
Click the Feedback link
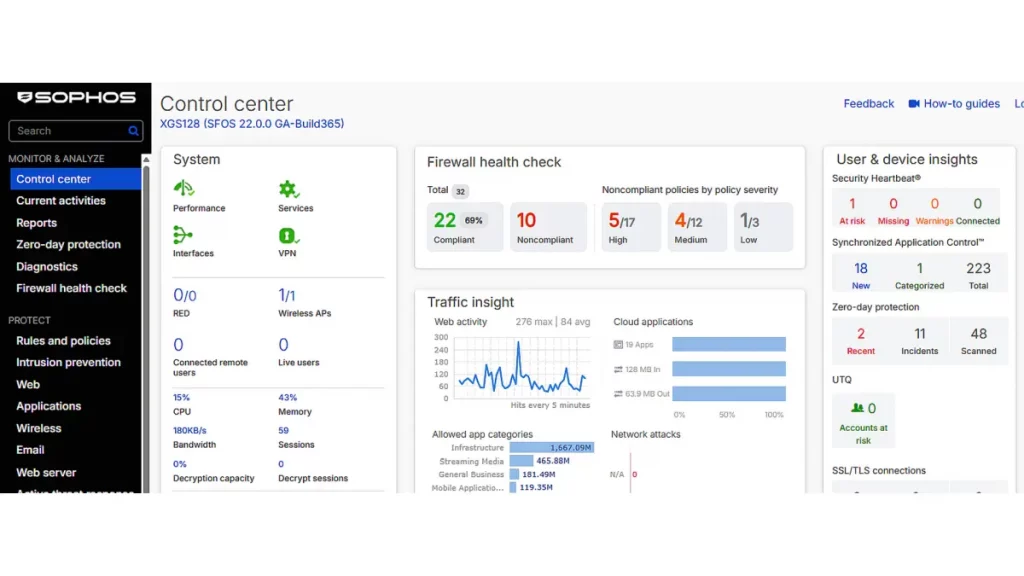click(x=868, y=104)
